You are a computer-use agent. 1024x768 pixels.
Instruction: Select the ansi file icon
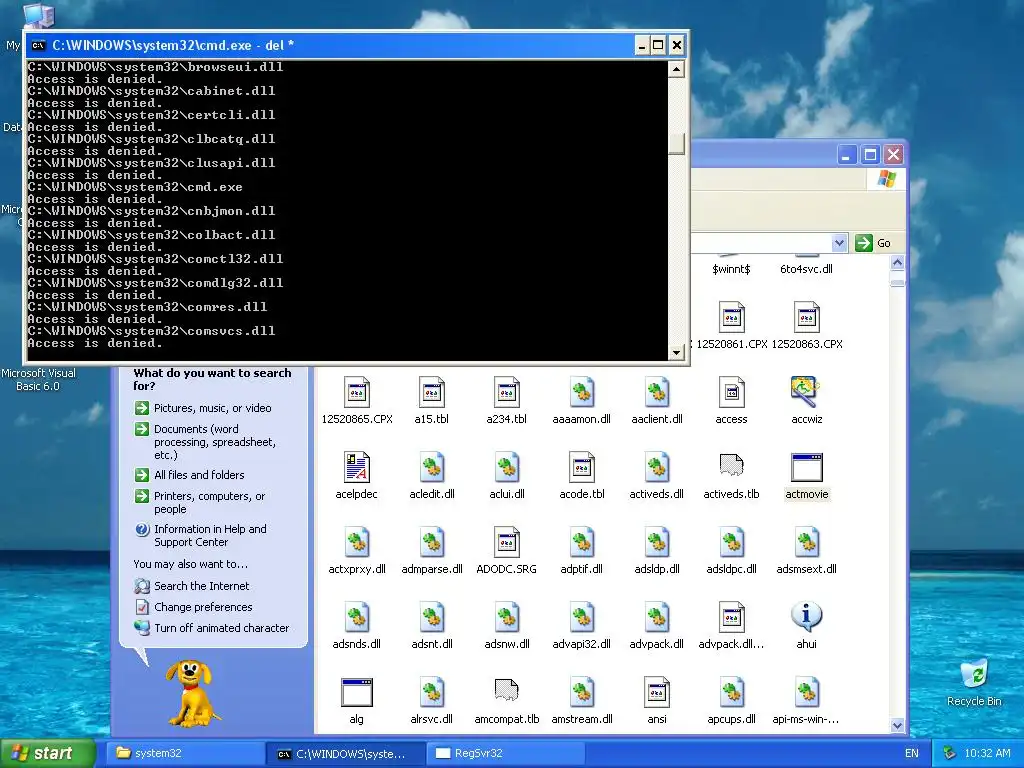(657, 693)
